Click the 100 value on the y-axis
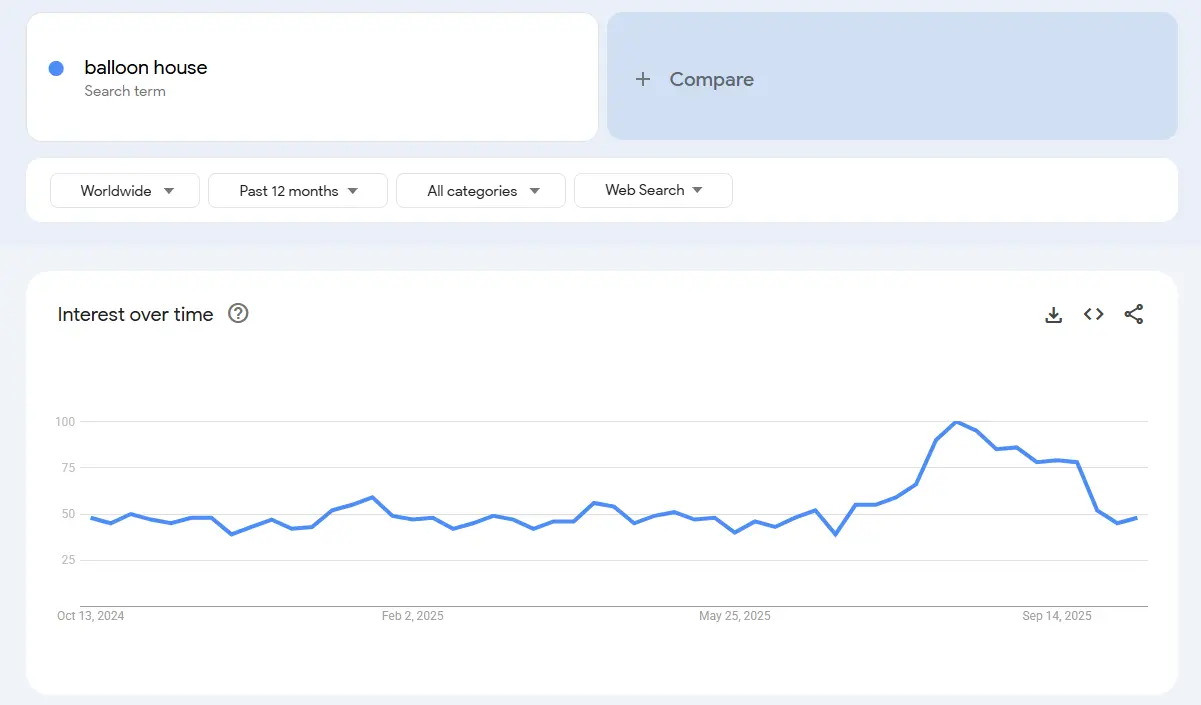This screenshot has width=1201, height=705. [63, 421]
